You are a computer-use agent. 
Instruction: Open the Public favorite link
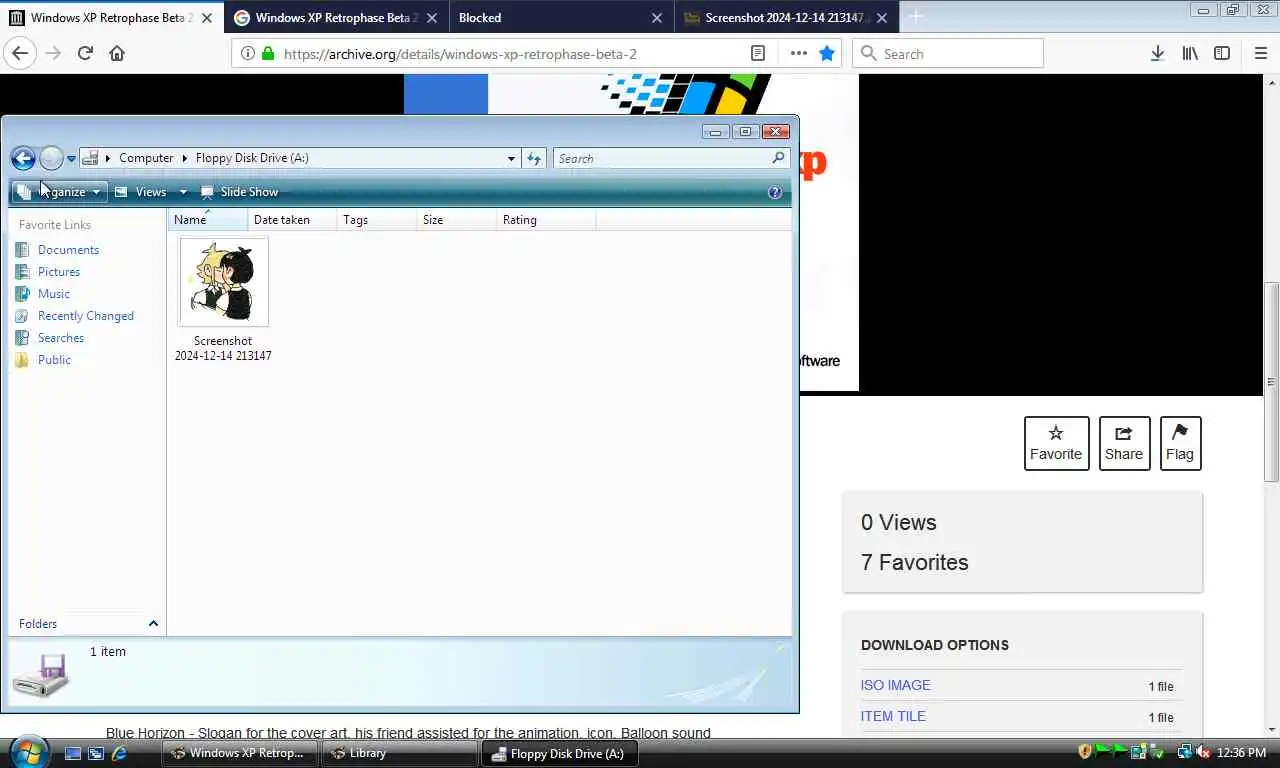coord(54,360)
